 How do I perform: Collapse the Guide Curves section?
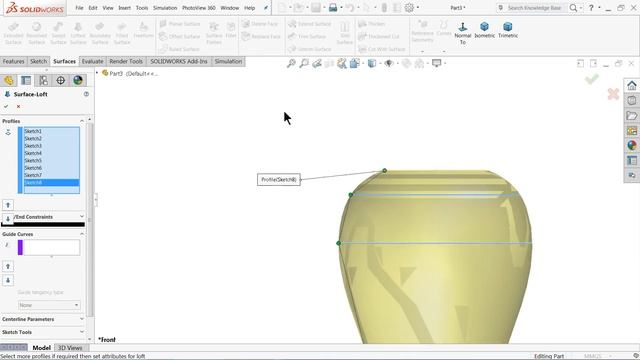[x=82, y=234]
